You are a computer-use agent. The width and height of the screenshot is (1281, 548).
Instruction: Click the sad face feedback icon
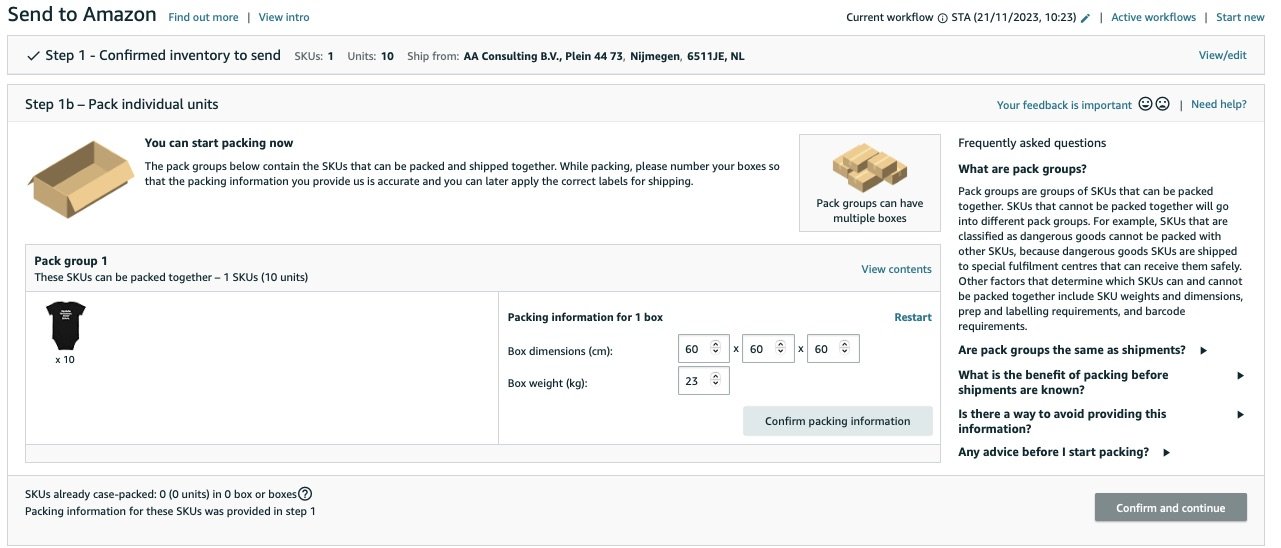[1162, 104]
